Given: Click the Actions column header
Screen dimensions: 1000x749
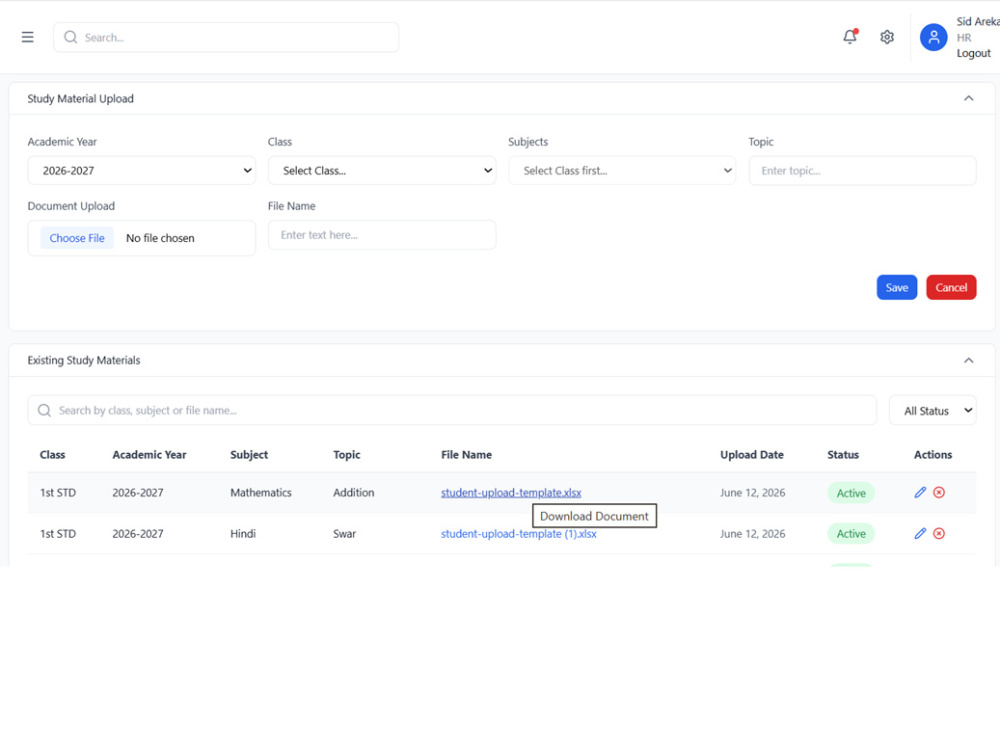Looking at the screenshot, I should [x=932, y=454].
